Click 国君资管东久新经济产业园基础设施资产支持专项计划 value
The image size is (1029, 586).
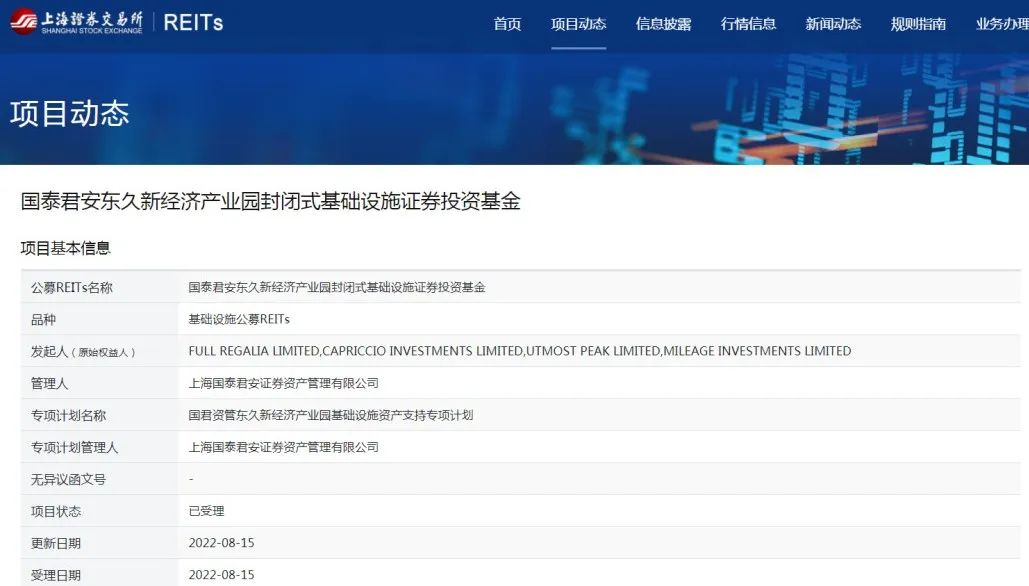[331, 415]
